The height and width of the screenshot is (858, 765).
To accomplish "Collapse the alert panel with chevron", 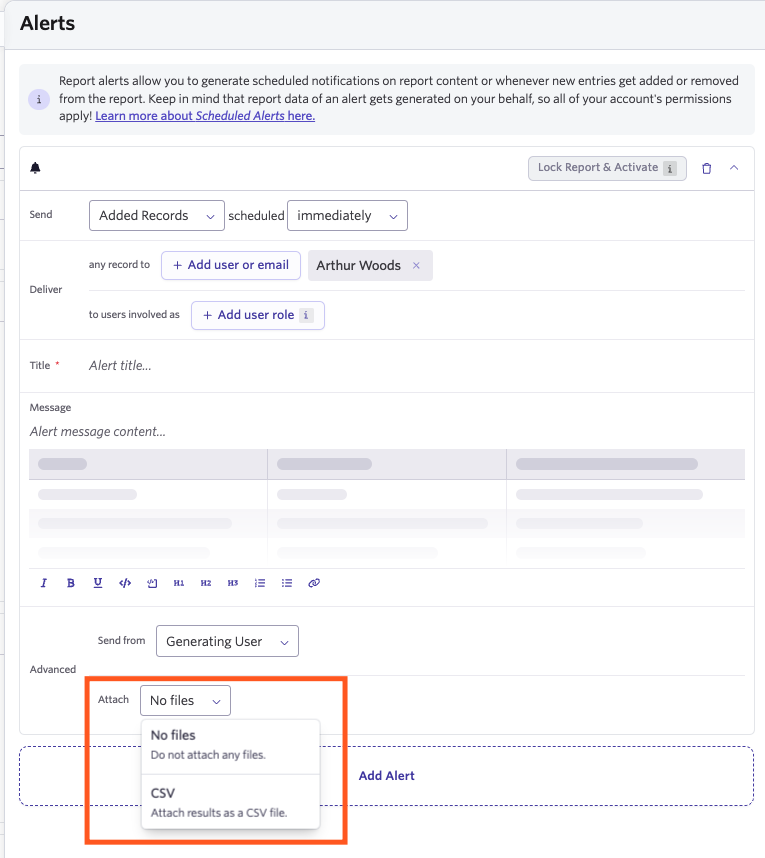I will [x=734, y=168].
